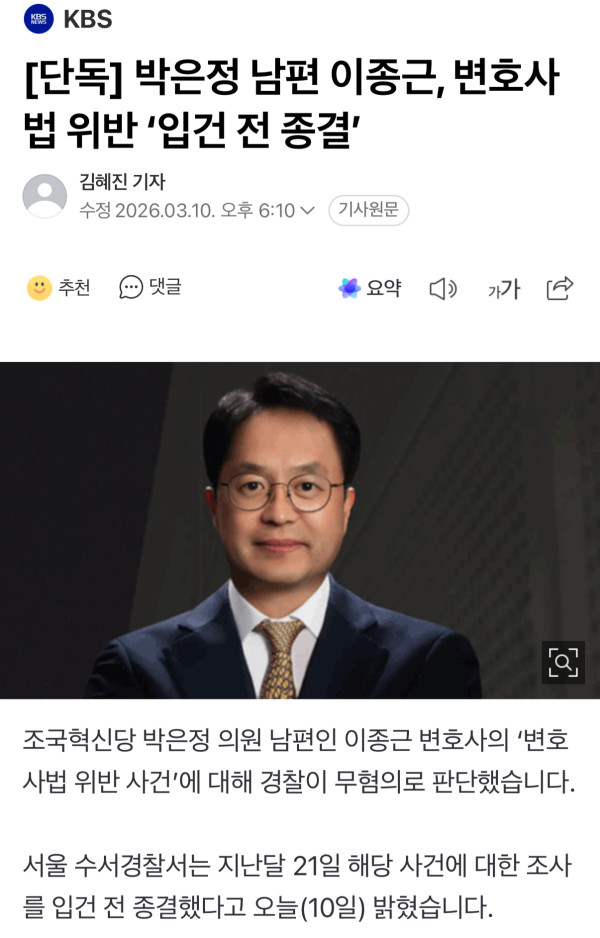Click the smiley face recommend icon
The image size is (600, 938).
click(x=39, y=288)
